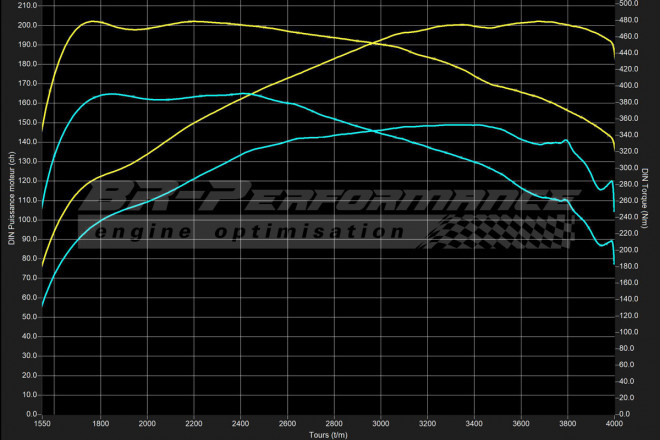This screenshot has width=660, height=440.
Task: Select the 100.0 value on left power axis
Action: 26,219
